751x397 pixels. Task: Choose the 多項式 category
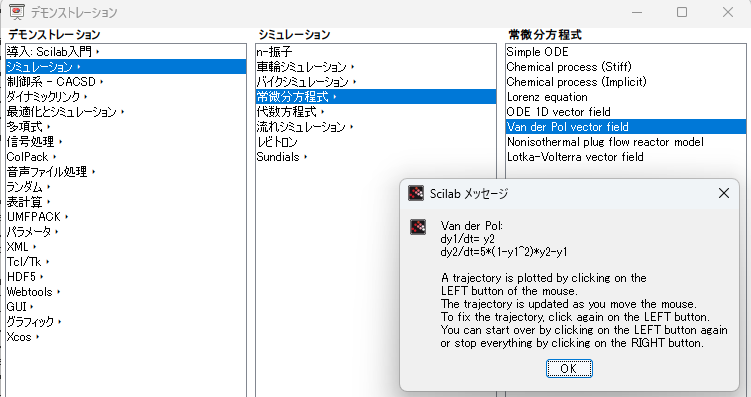(126, 127)
